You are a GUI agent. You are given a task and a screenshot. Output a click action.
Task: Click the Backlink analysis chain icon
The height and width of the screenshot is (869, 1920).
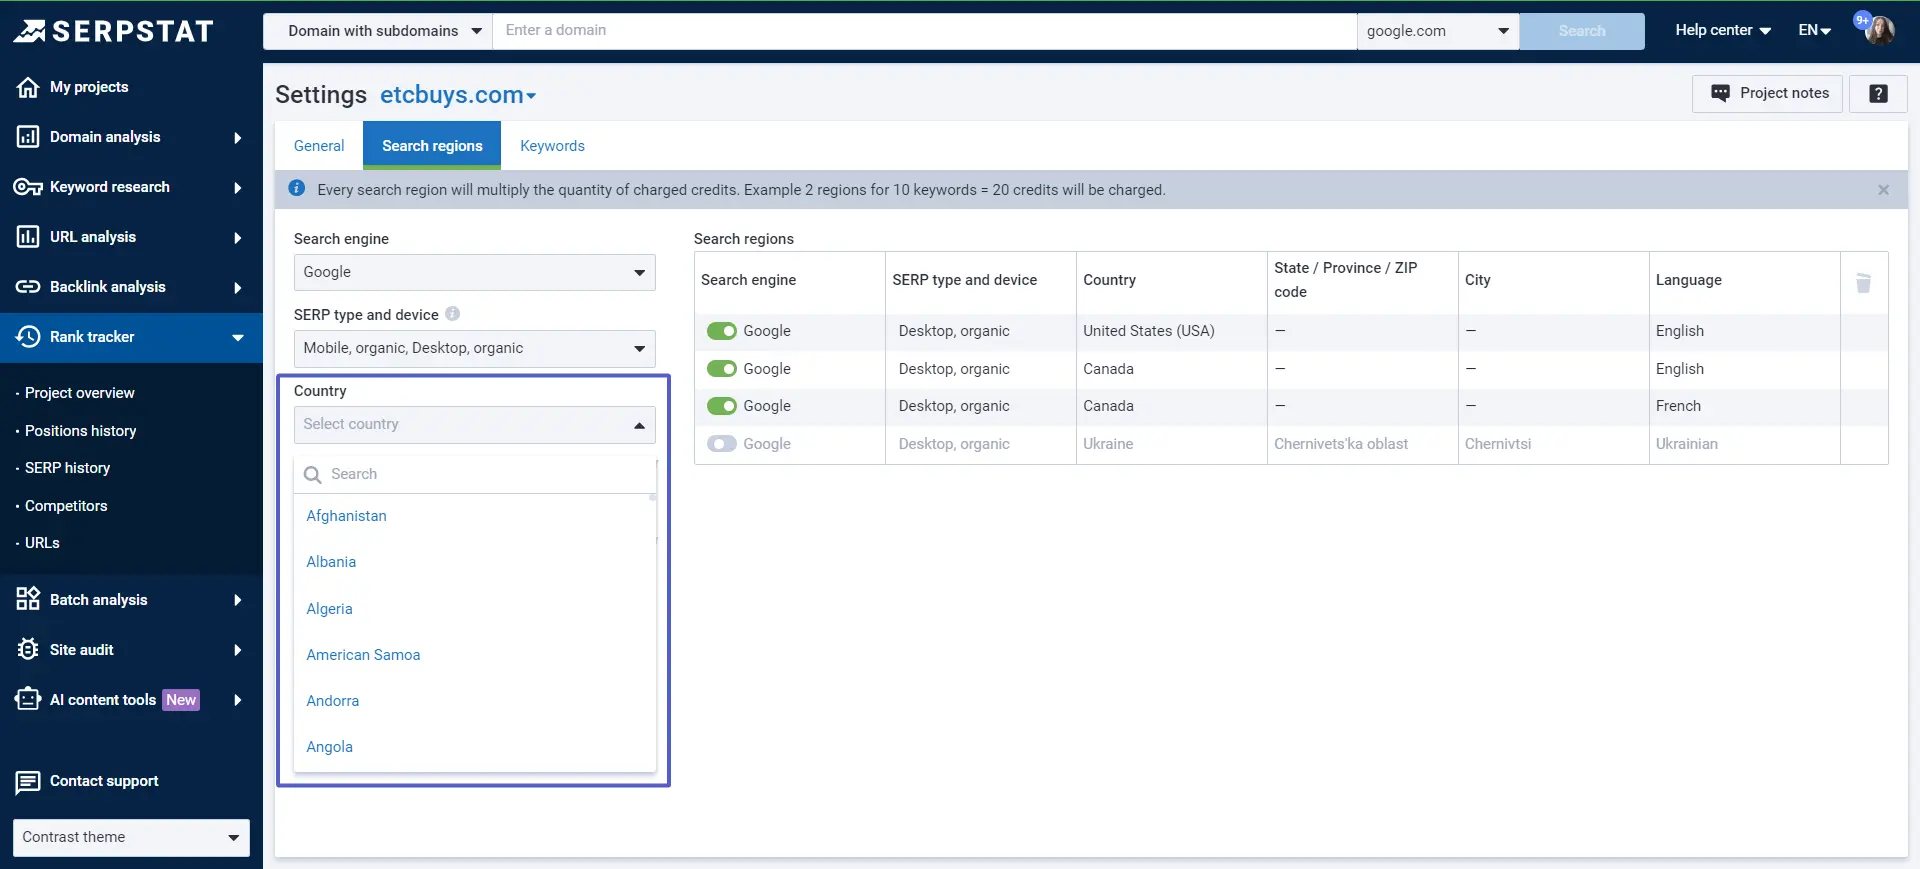tap(28, 287)
